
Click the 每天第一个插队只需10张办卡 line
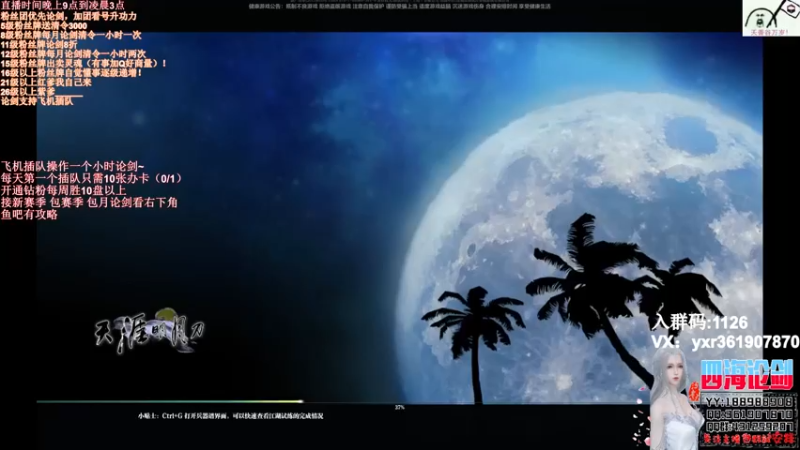coord(91,179)
